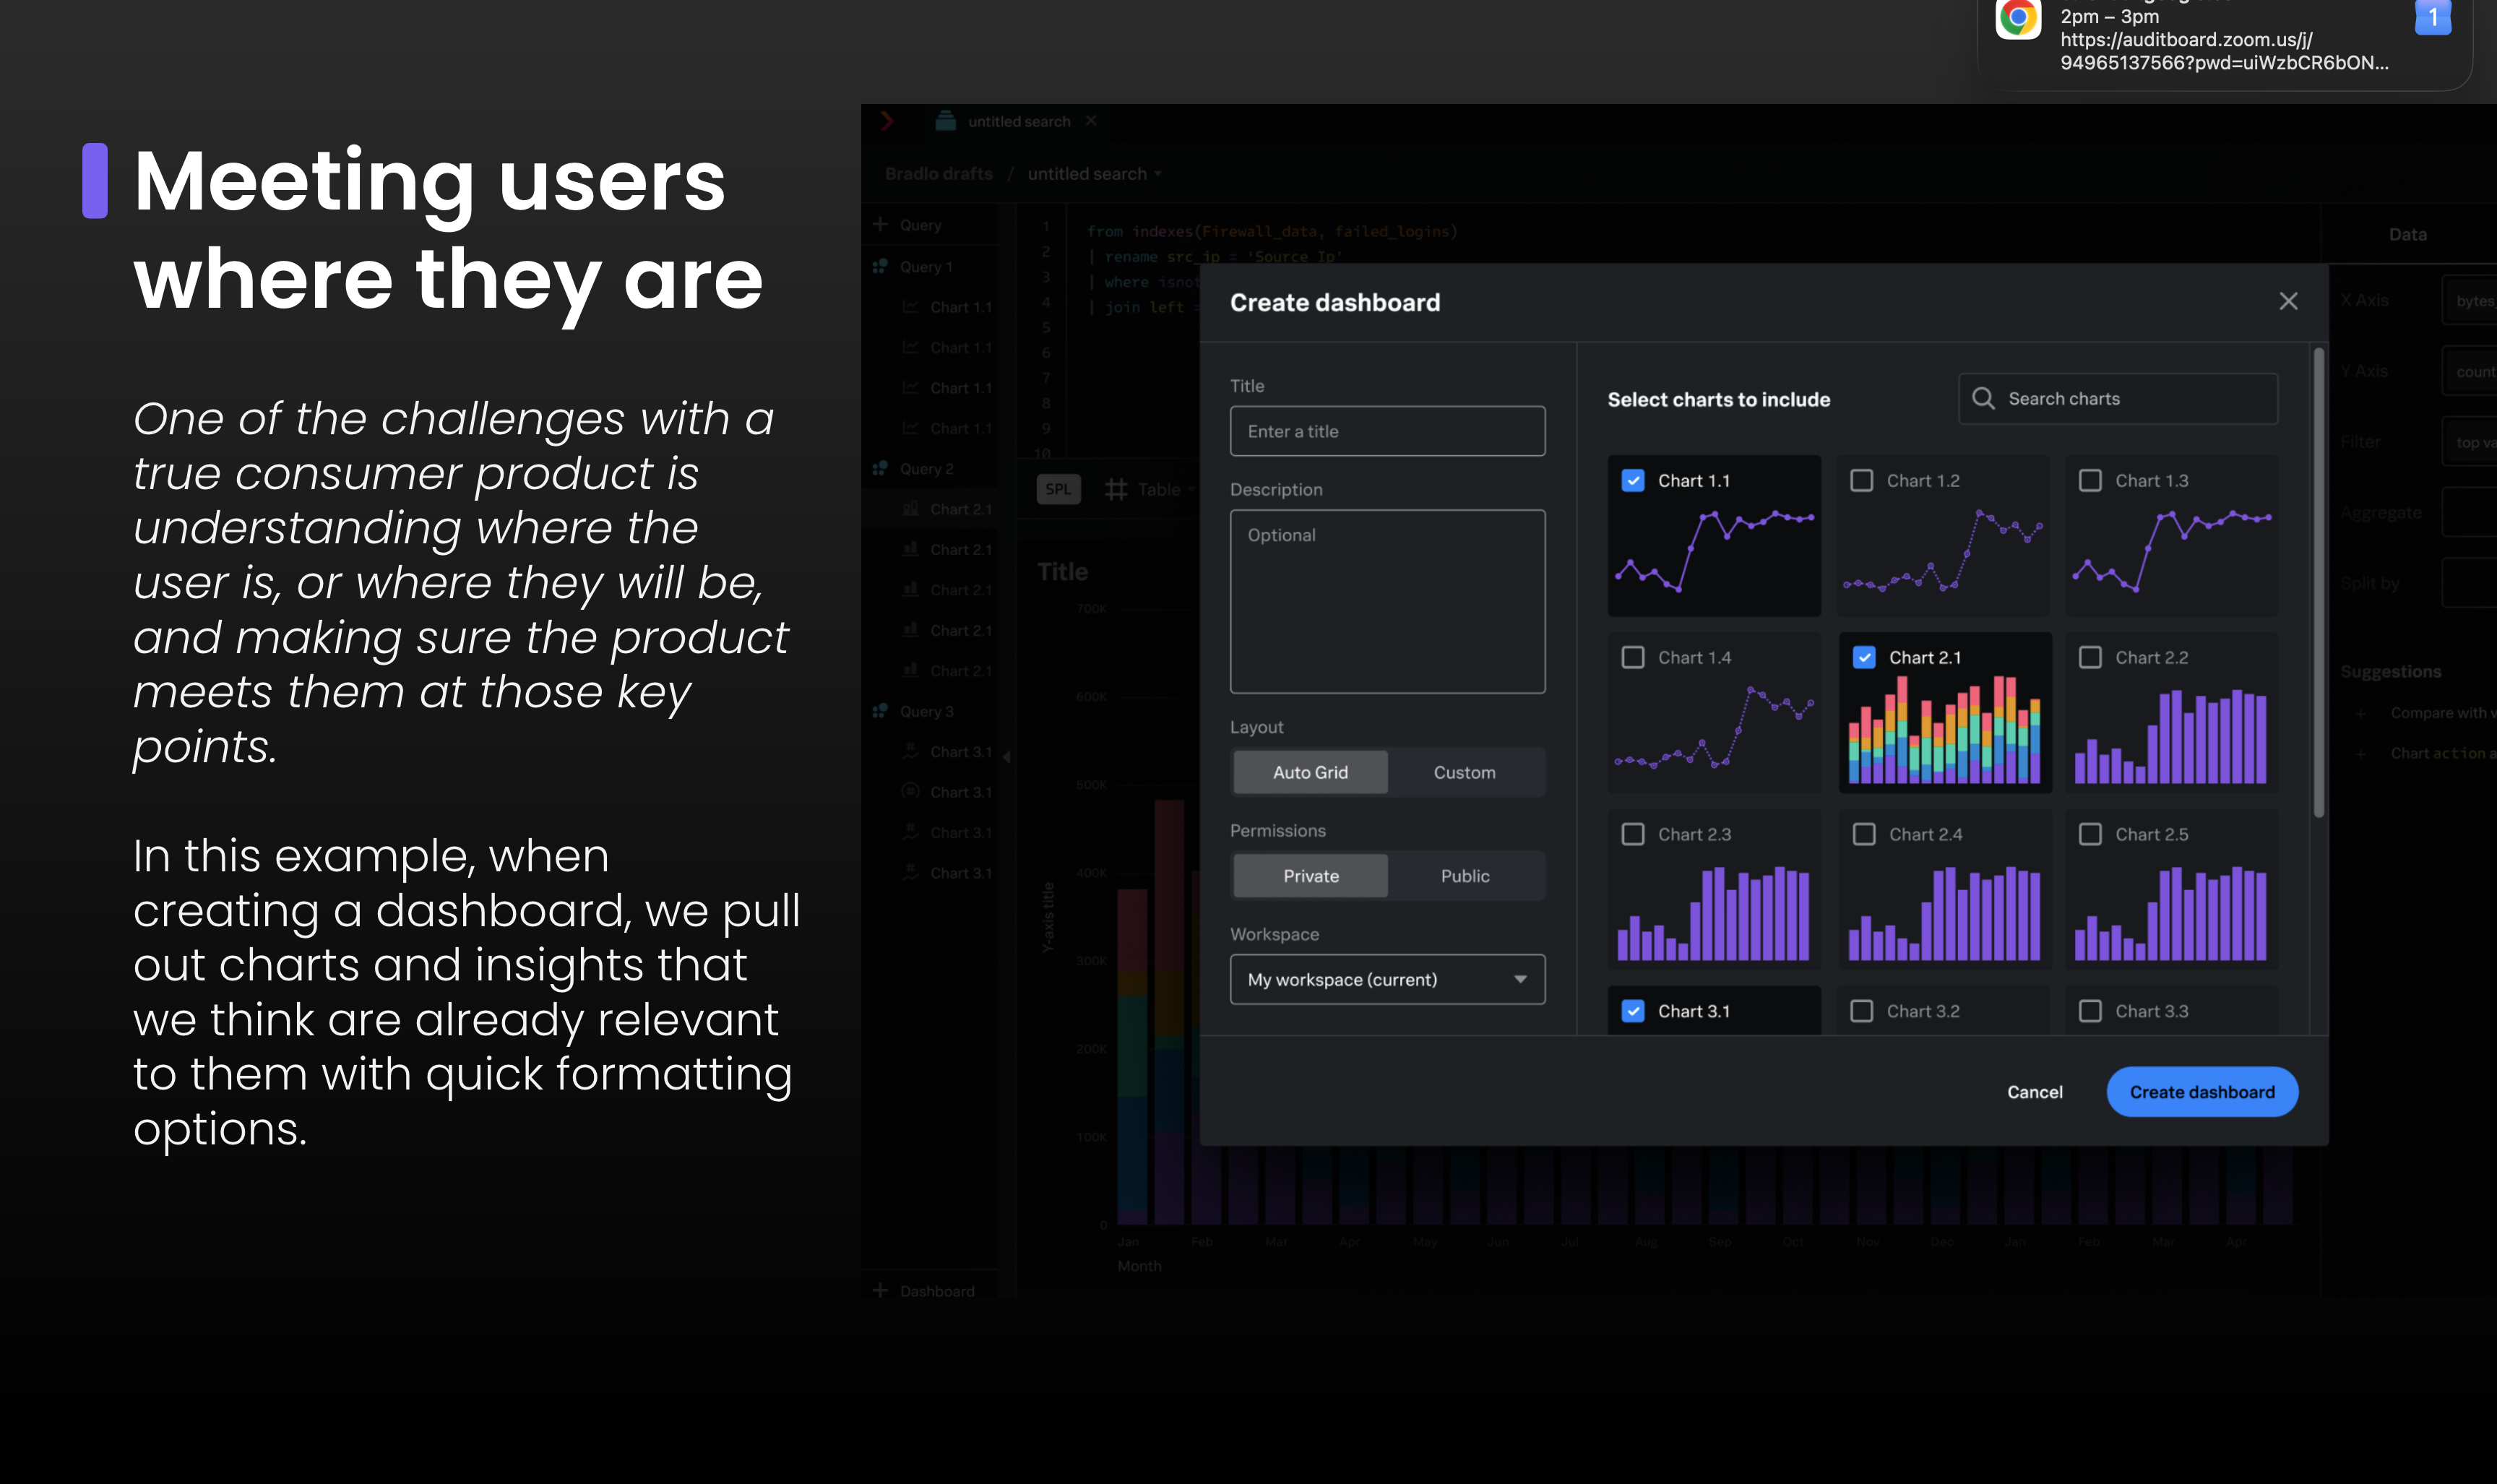Click the Create dashboard button
Image resolution: width=2497 pixels, height=1484 pixels.
pos(2202,1091)
